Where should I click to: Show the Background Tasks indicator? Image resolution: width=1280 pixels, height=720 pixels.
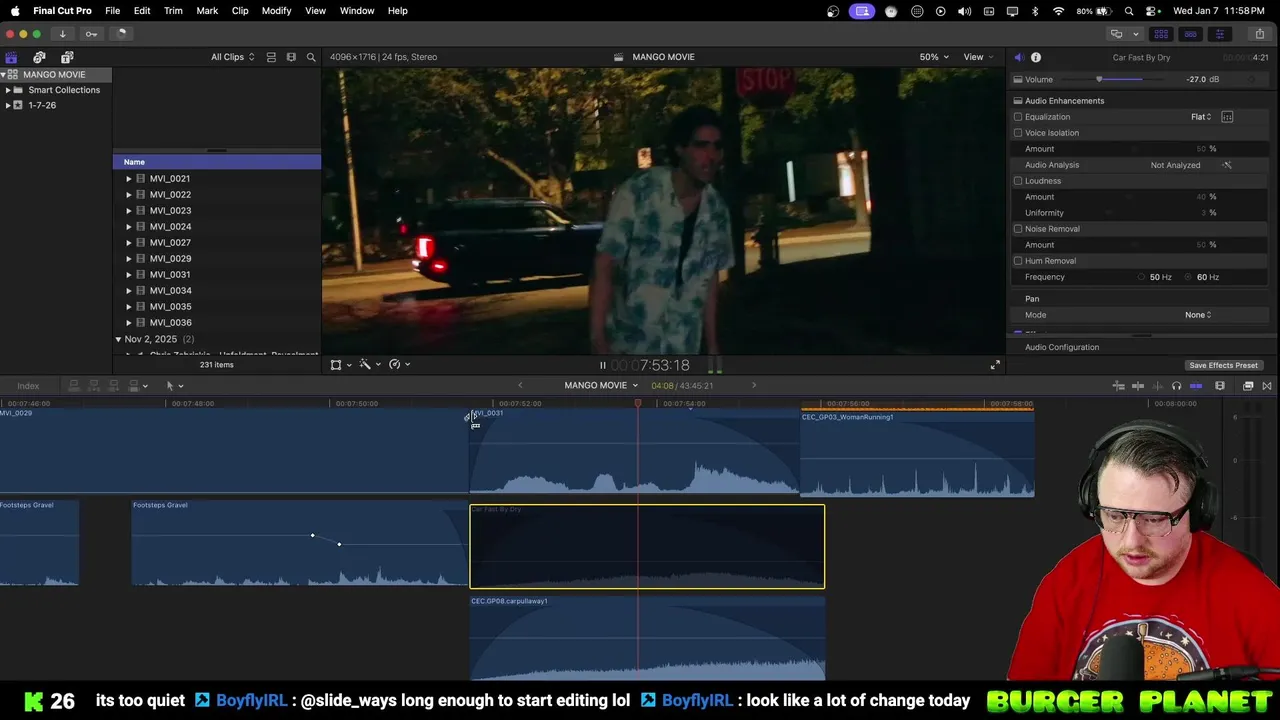click(x=121, y=34)
